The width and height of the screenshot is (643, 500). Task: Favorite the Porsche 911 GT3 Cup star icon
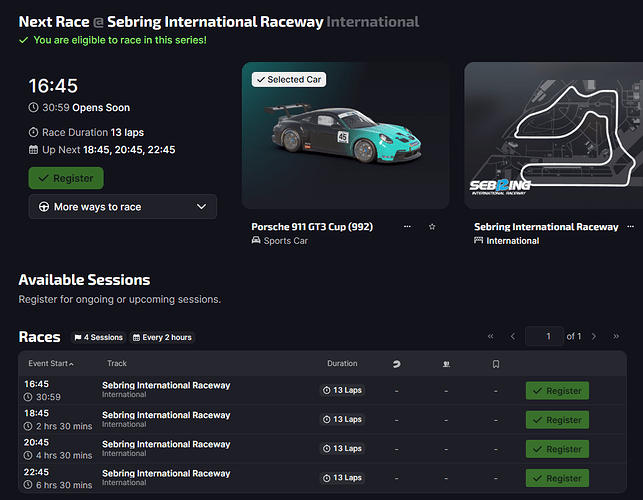coord(432,227)
